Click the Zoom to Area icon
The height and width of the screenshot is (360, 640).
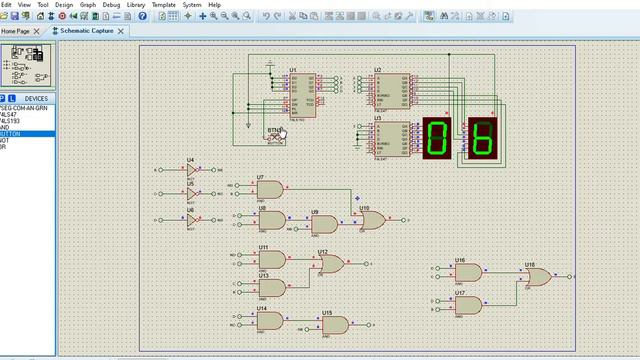coord(247,16)
